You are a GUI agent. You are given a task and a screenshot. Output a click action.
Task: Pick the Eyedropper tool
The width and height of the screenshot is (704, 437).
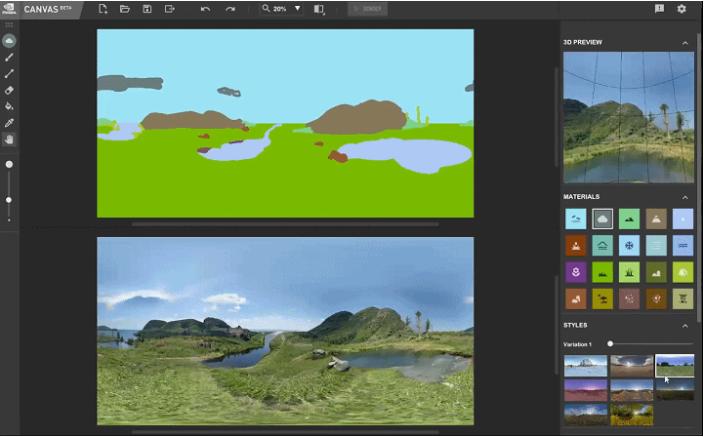click(9, 123)
